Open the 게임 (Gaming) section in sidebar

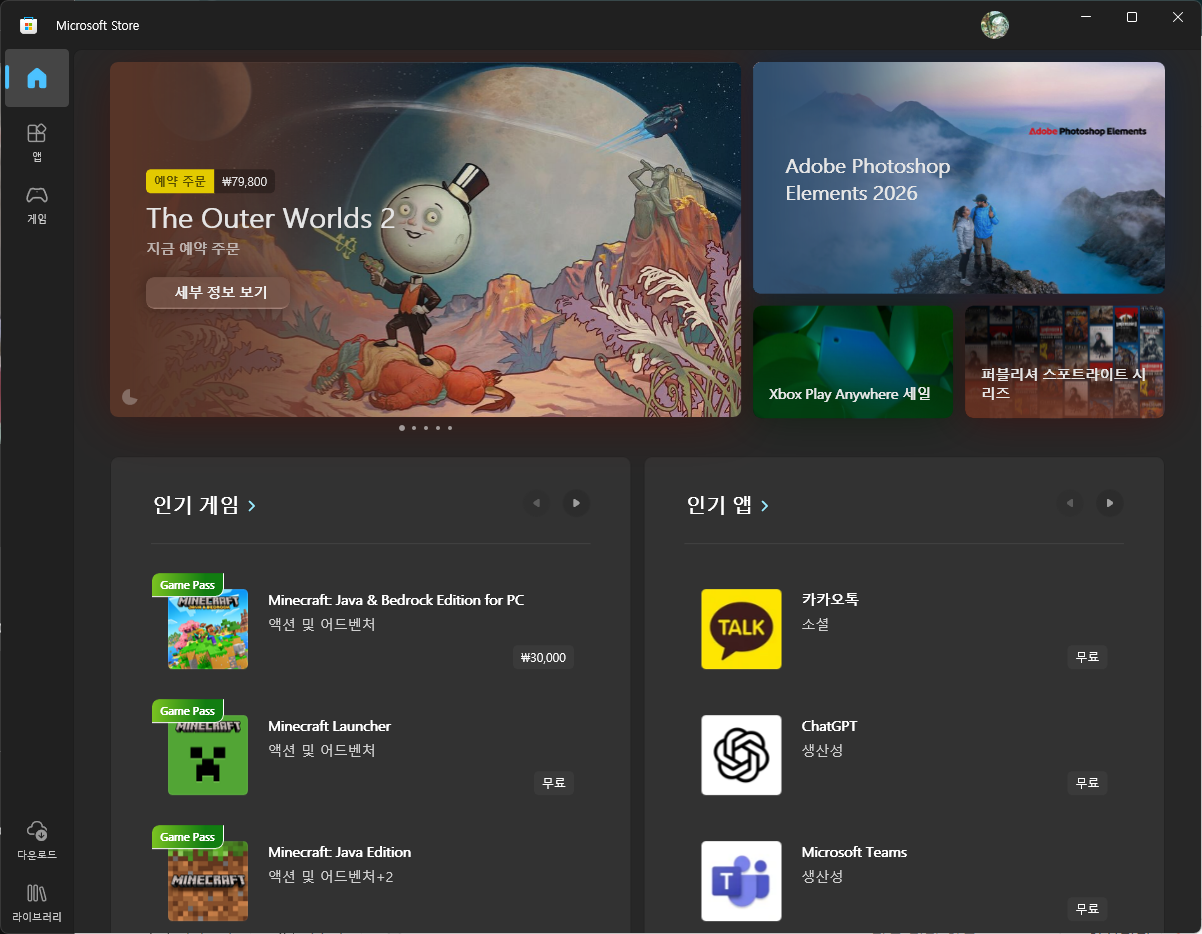pos(37,204)
